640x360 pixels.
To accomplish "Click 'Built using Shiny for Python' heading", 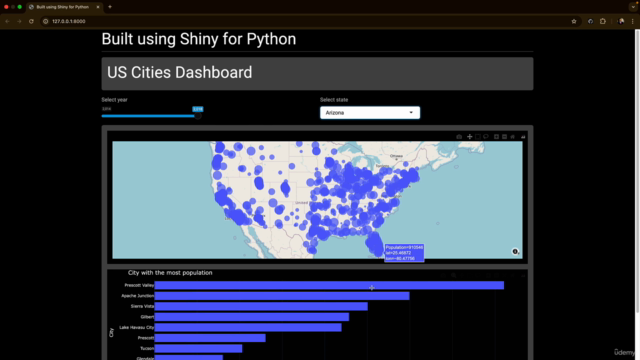I will (x=199, y=39).
